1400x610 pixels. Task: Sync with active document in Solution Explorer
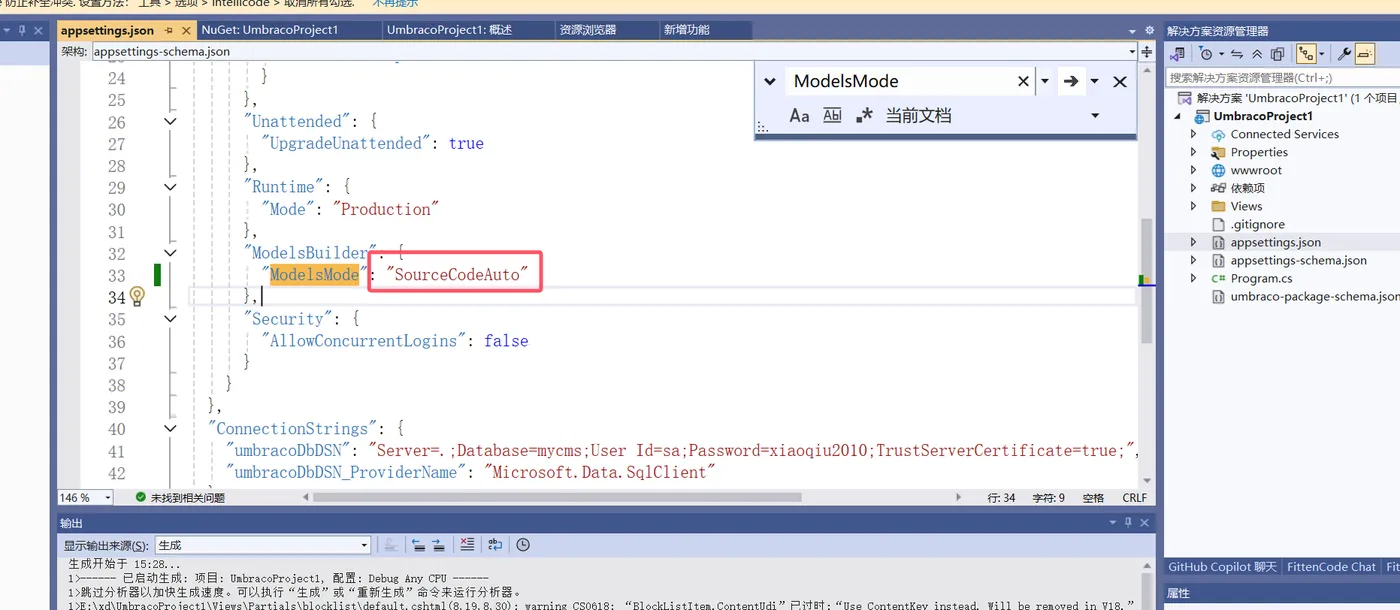pyautogui.click(x=1237, y=54)
